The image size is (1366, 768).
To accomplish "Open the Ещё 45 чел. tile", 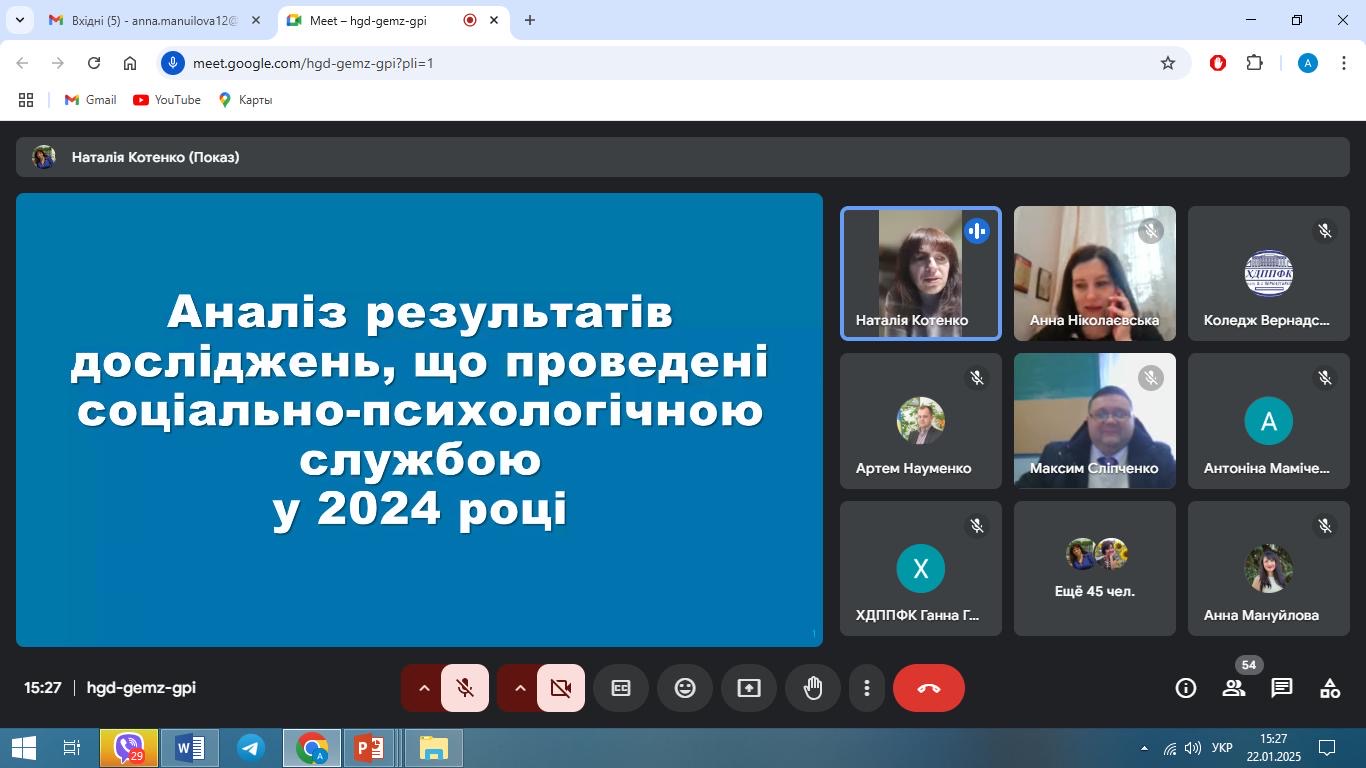I will coord(1095,569).
